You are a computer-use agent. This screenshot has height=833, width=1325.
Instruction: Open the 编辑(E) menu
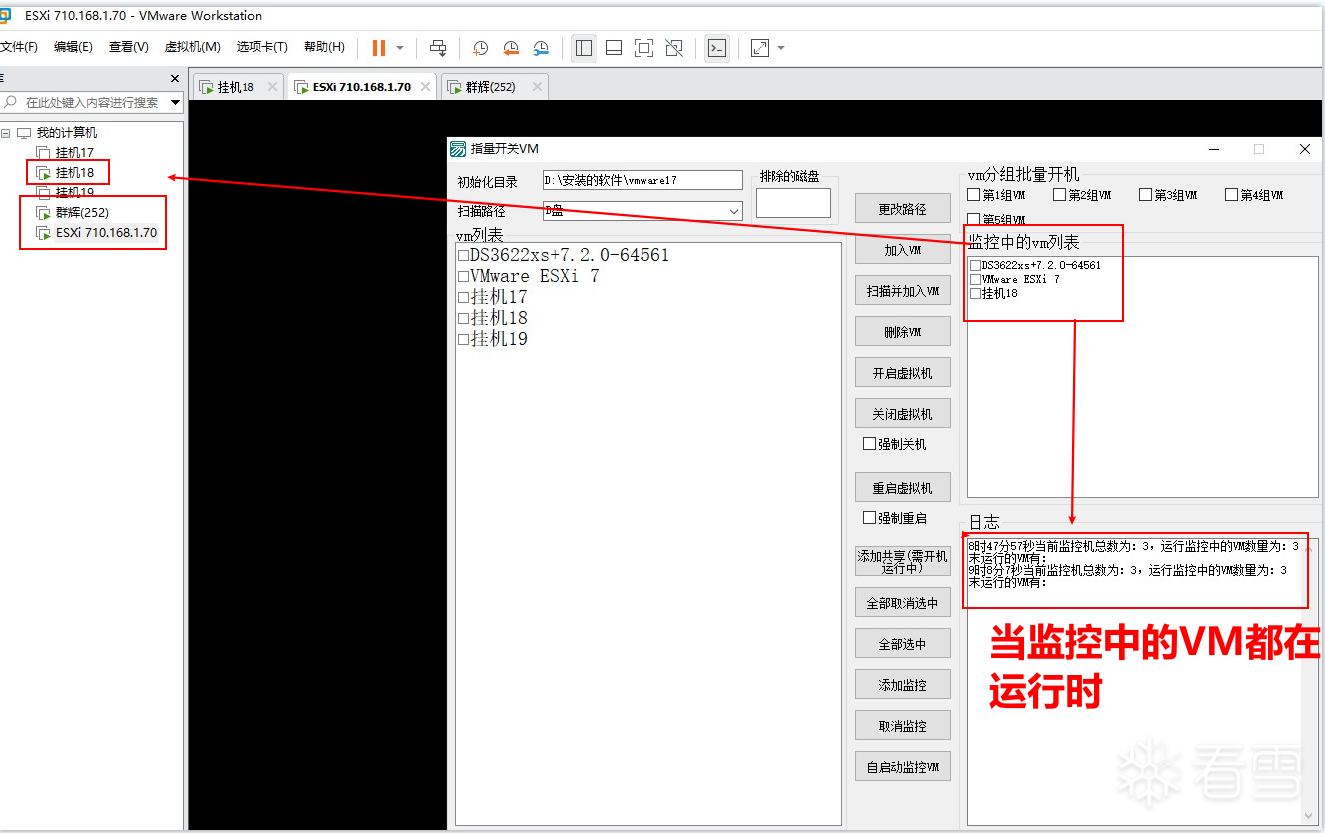click(x=73, y=47)
